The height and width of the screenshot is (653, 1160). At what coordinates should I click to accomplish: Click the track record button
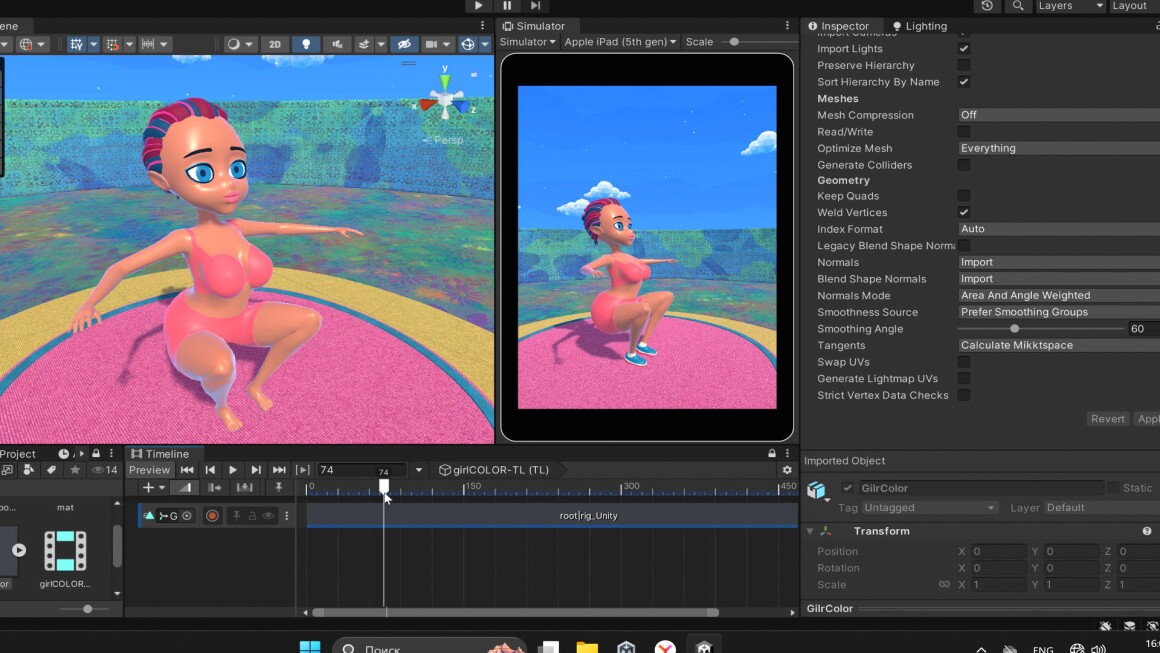[212, 516]
